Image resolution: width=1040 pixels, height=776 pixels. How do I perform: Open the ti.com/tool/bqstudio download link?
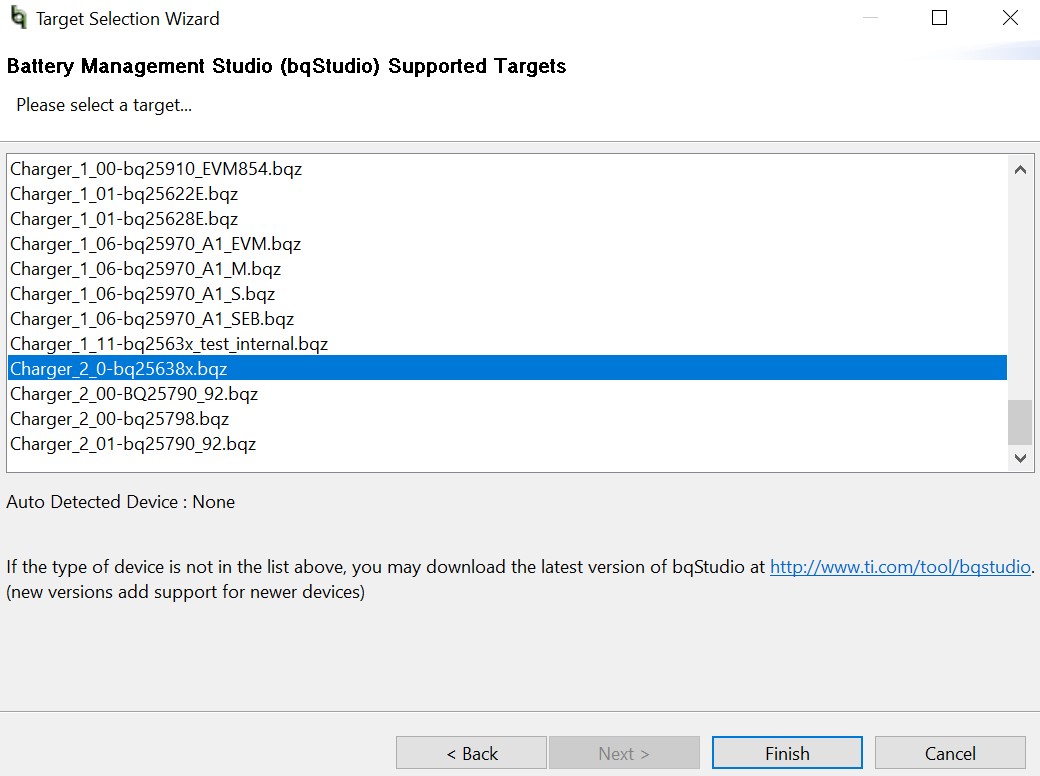900,567
